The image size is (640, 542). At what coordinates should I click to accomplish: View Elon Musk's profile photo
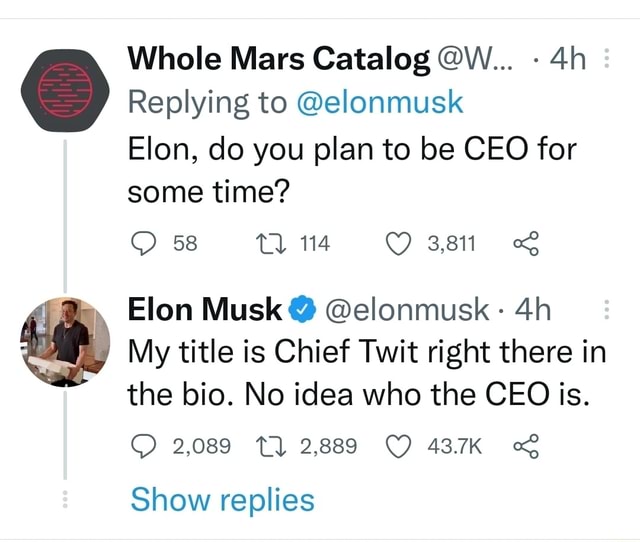click(x=66, y=342)
